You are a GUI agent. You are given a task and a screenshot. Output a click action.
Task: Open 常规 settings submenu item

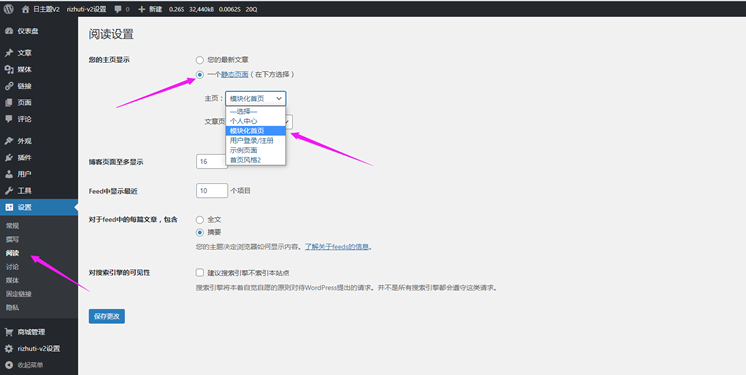point(12,226)
